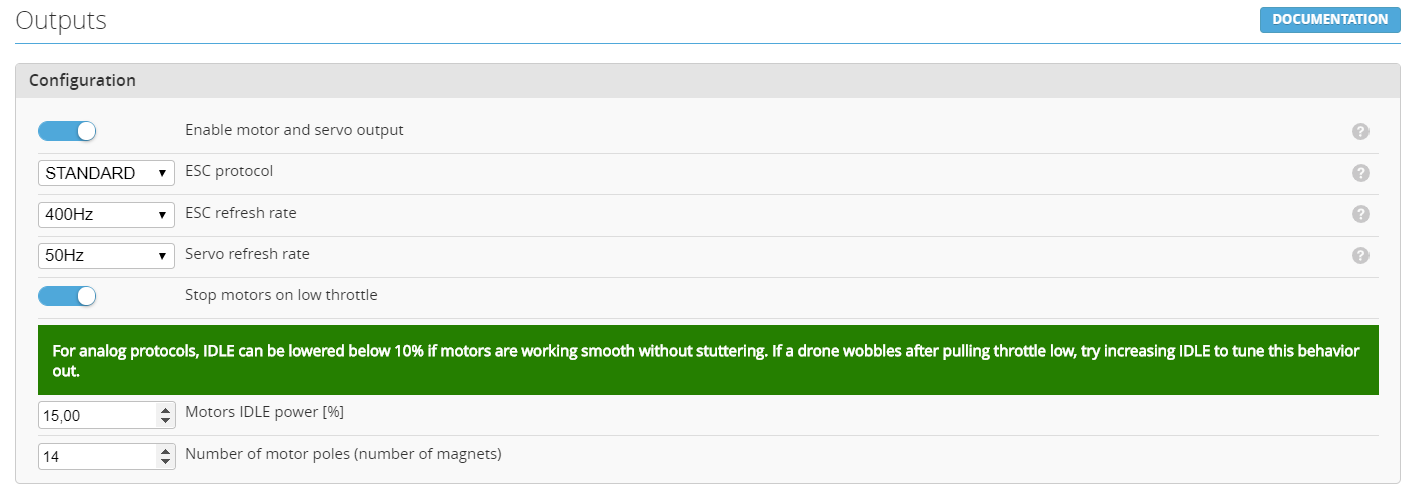The height and width of the screenshot is (493, 1412).
Task: Toggle Enable motor and servo output switch
Action: [67, 131]
